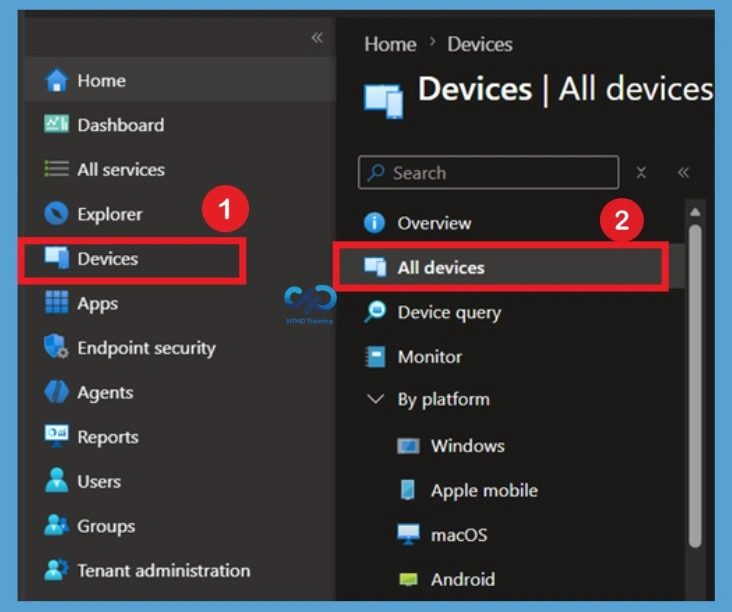Click the Windows platform icon
Viewport: 732px width, 612px height.
[408, 446]
